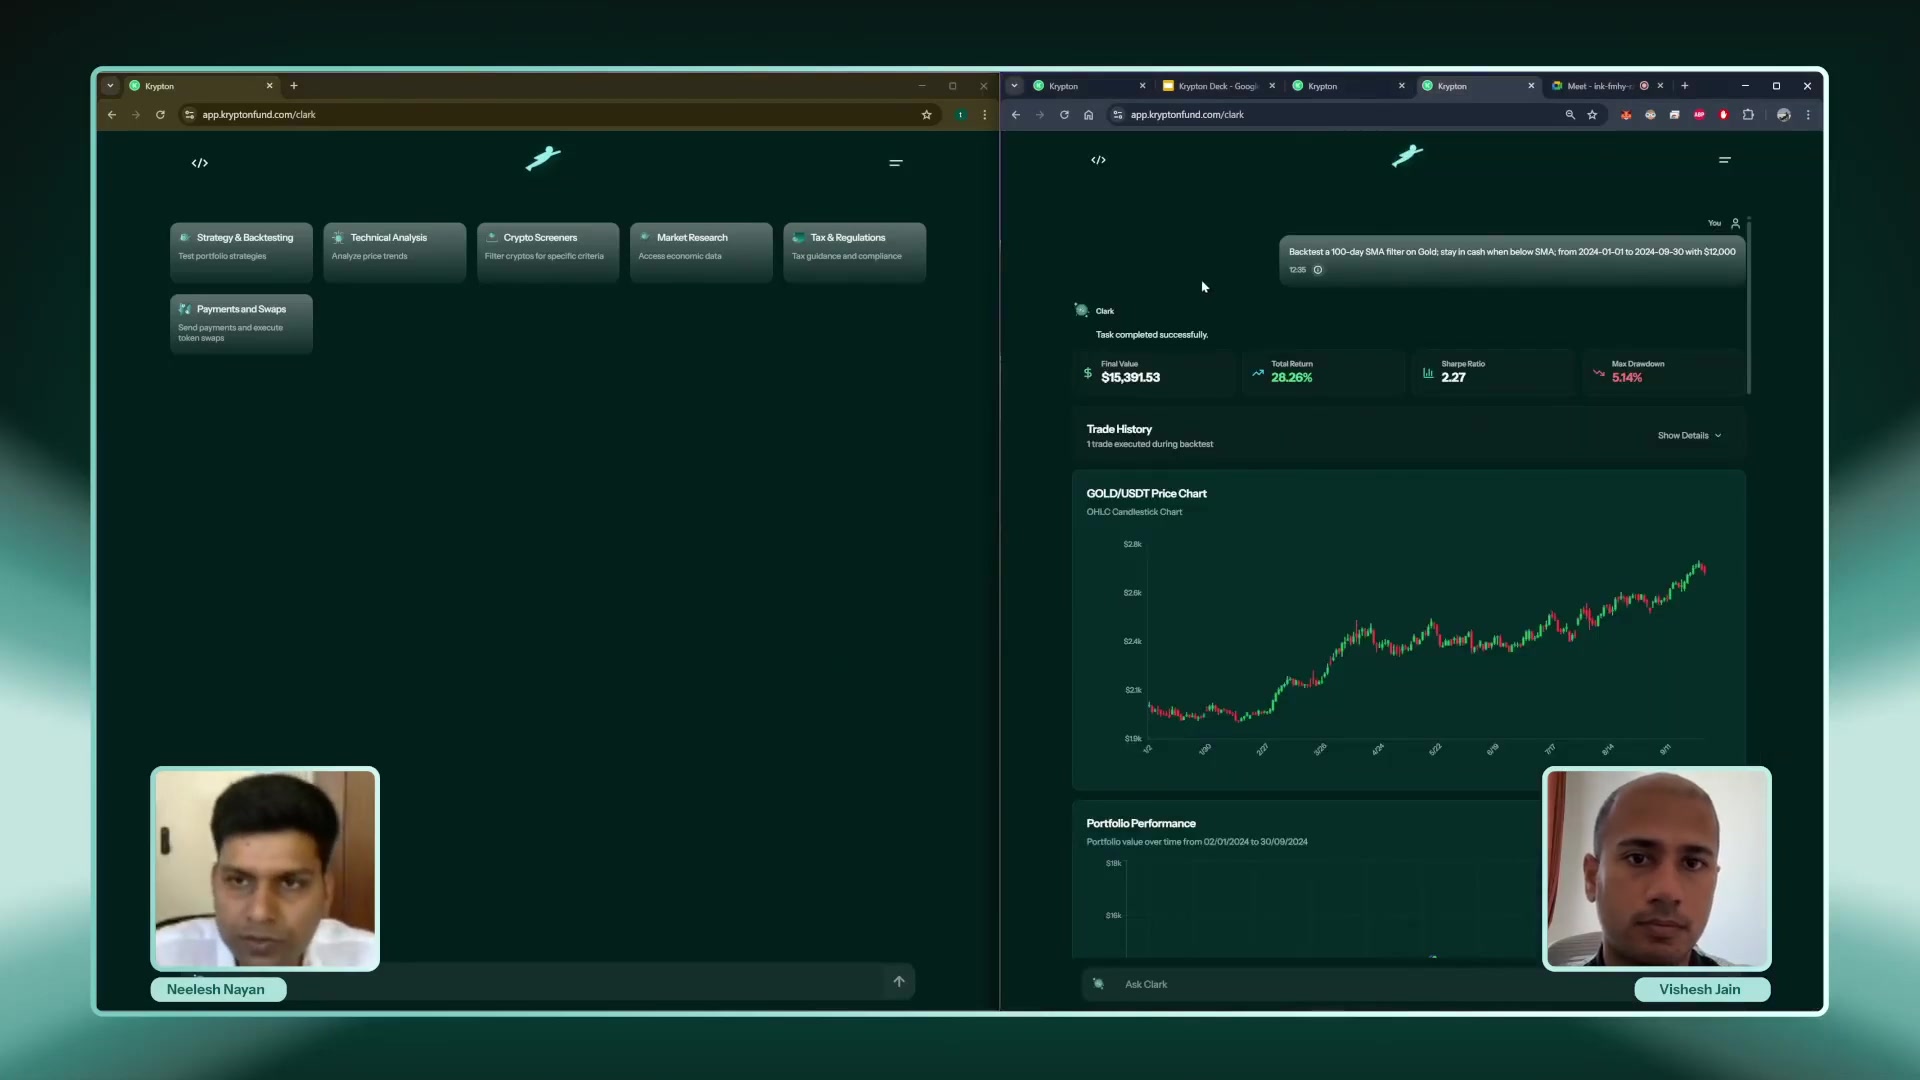Open code view icon in right window
This screenshot has height=1080, width=1920.
[x=1098, y=160]
